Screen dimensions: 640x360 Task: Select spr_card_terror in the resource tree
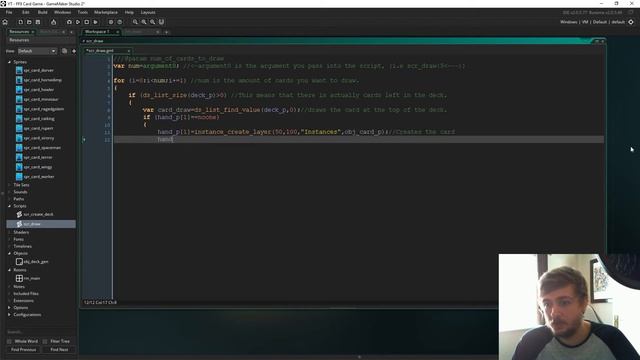(38, 158)
